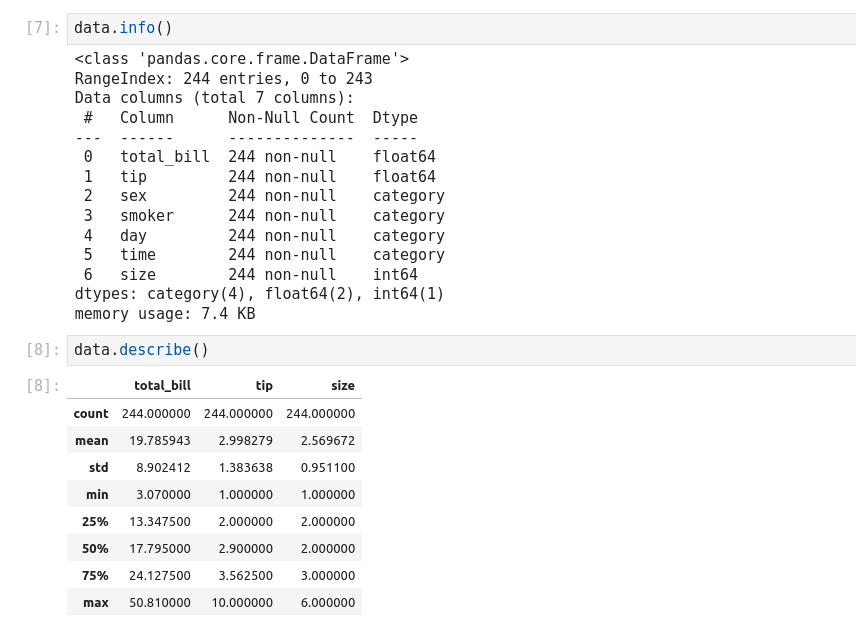Click the total_bill column header in table
The image size is (856, 627).
pyautogui.click(x=162, y=385)
